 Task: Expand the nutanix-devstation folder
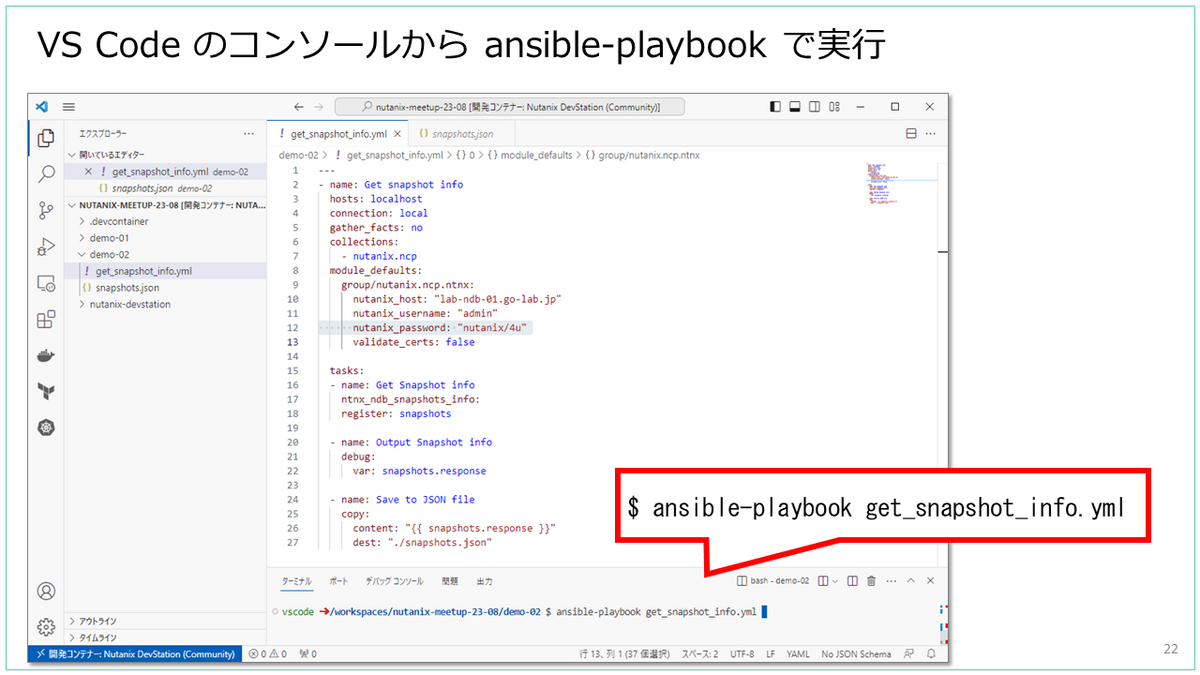click(x=165, y=304)
